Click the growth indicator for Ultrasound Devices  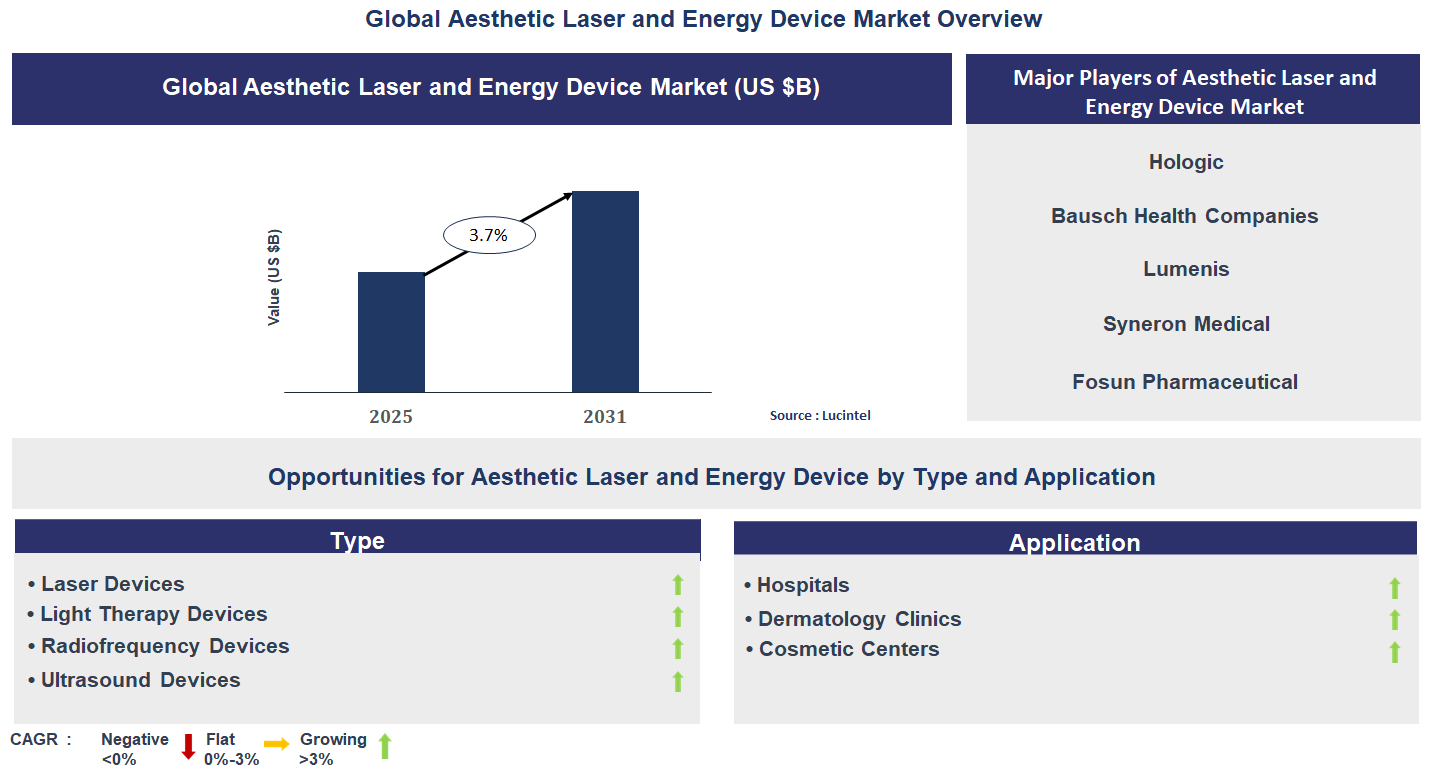point(679,679)
